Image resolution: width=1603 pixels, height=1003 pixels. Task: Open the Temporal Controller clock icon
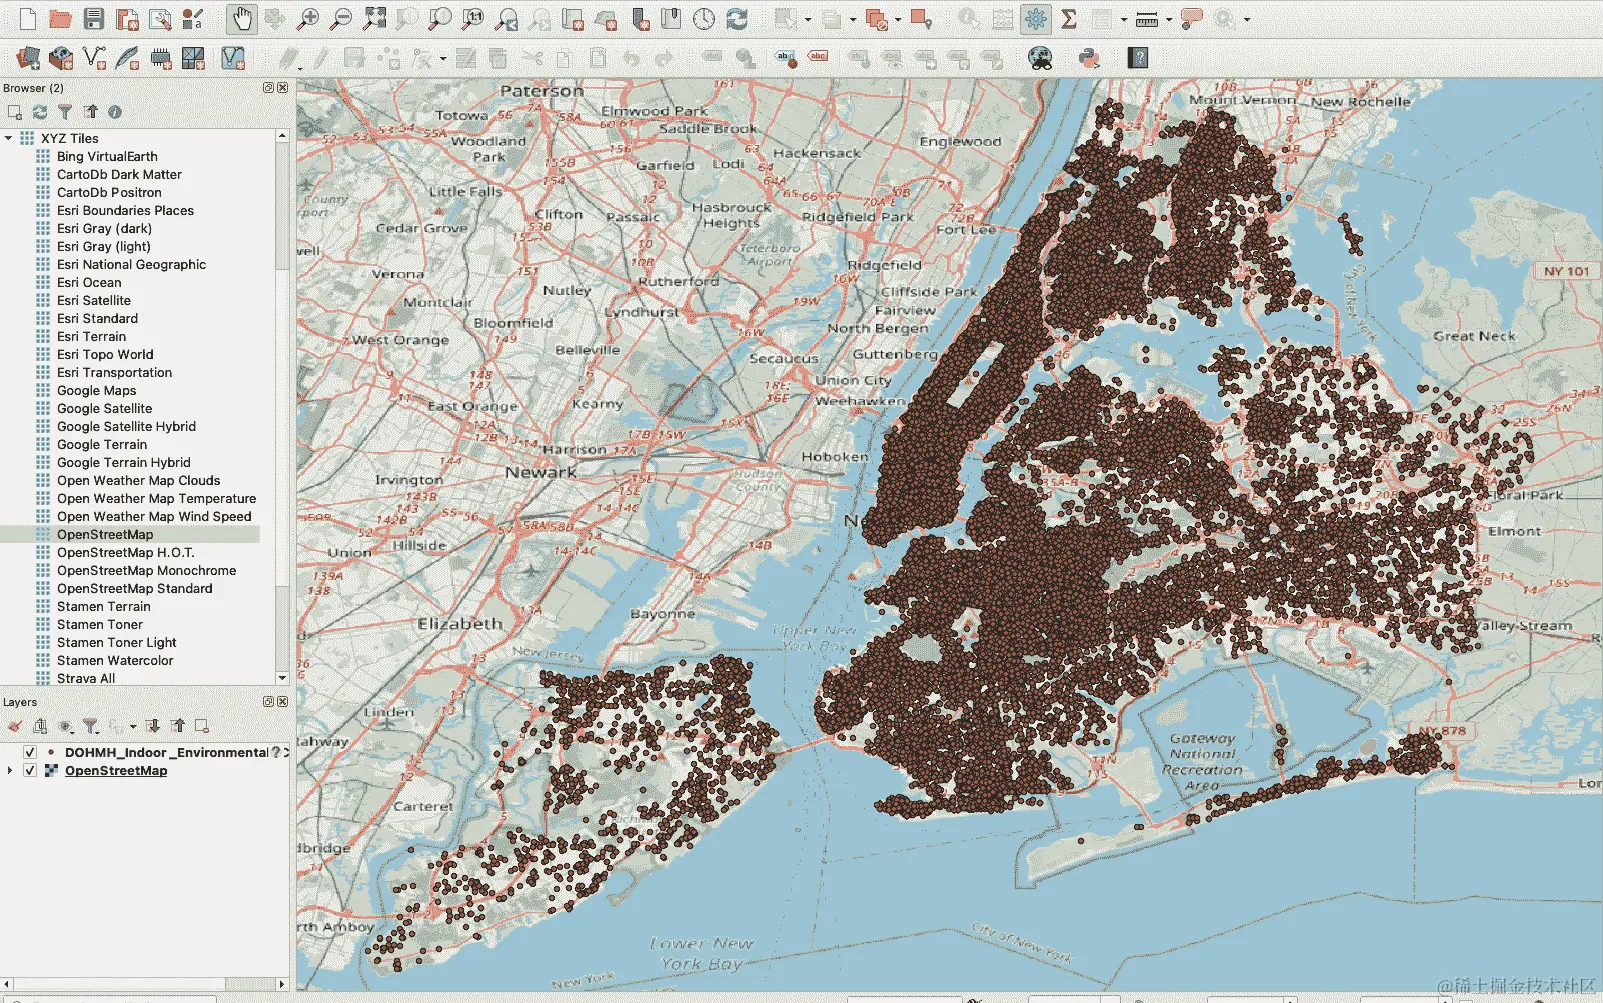pyautogui.click(x=705, y=17)
